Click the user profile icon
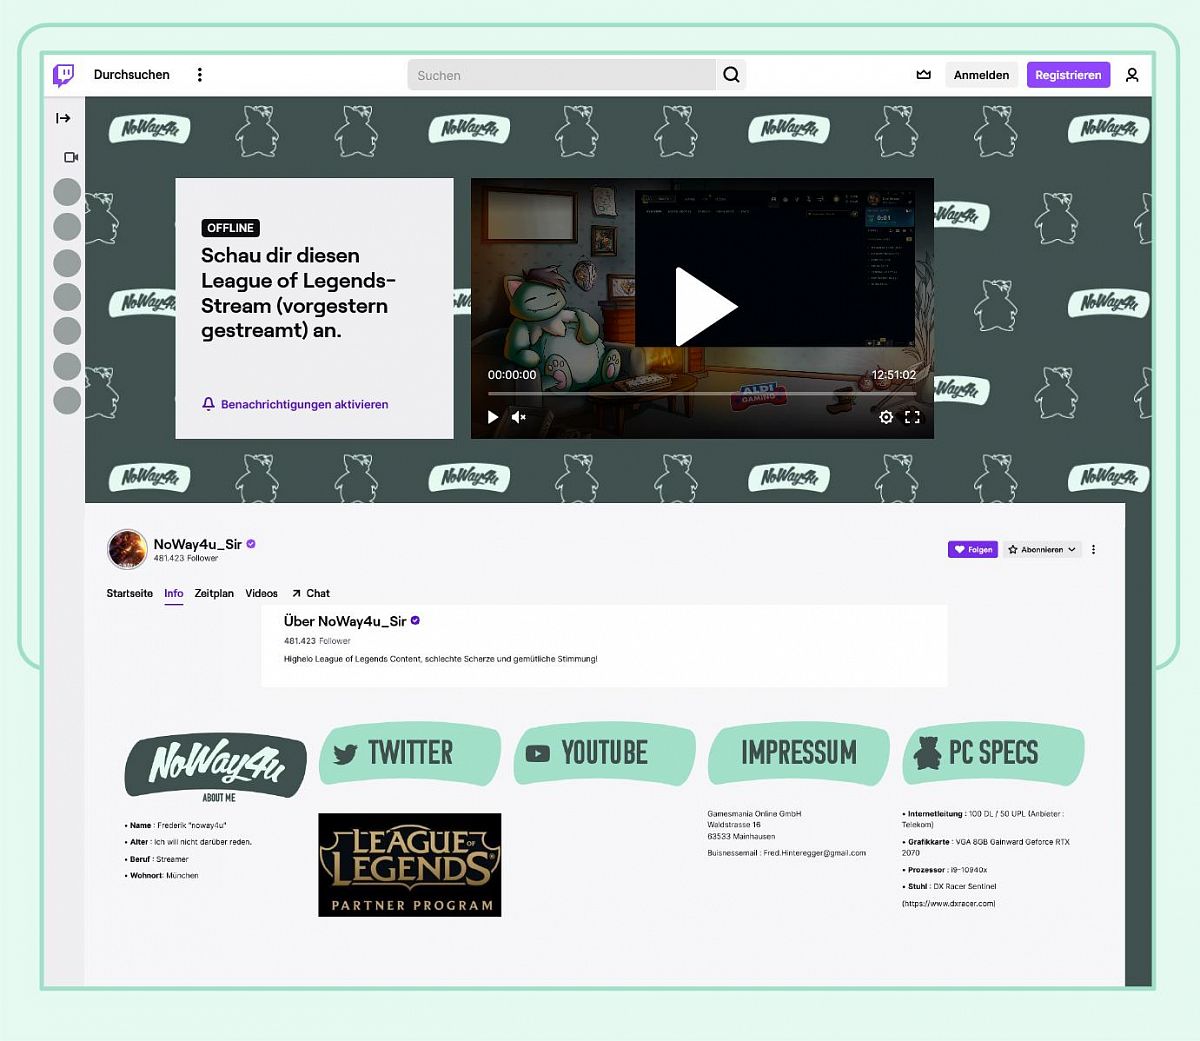This screenshot has height=1041, width=1200. point(1132,75)
